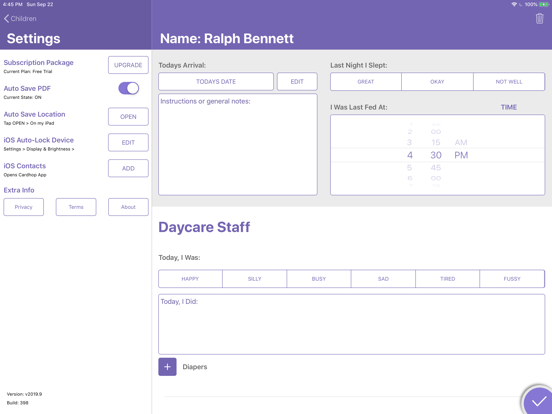This screenshot has height=414, width=552.
Task: Select NOT WELL sleep option
Action: click(509, 82)
